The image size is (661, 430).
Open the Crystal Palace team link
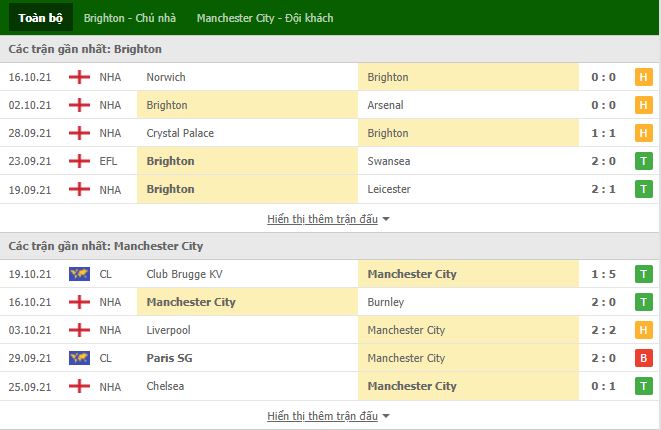[x=180, y=133]
